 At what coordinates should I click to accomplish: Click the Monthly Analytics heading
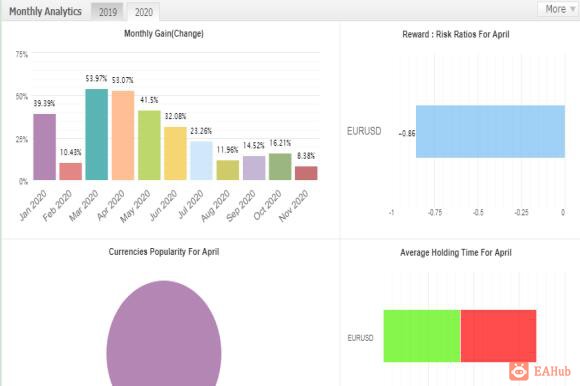pos(45,11)
